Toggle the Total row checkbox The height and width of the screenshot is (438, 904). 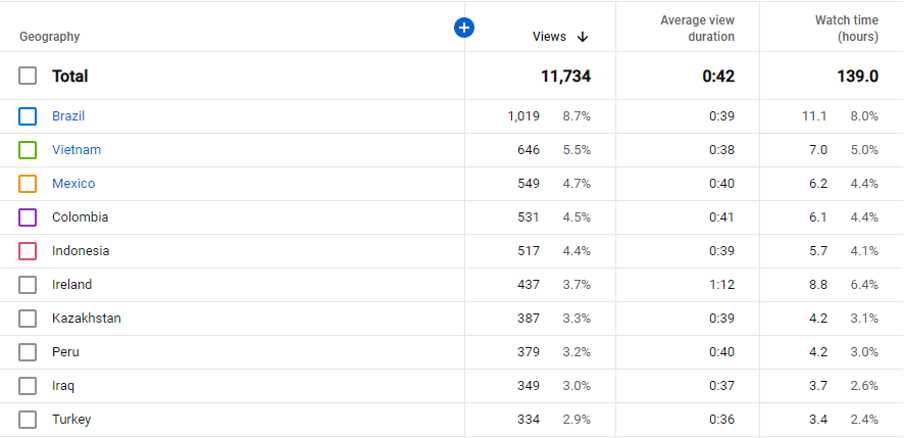tap(27, 76)
